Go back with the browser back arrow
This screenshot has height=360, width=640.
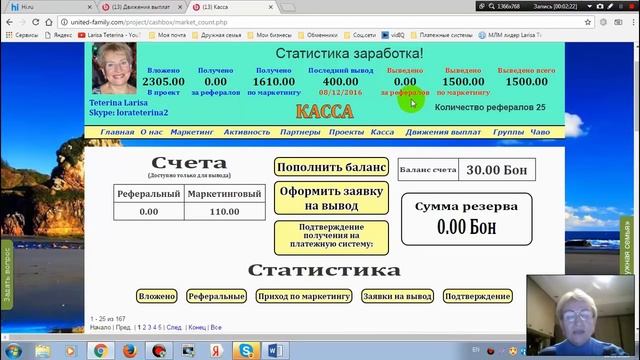pyautogui.click(x=9, y=22)
